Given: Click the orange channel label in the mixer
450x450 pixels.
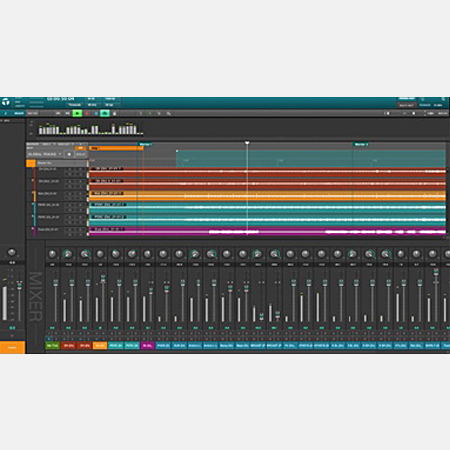Looking at the screenshot, I should coord(100,346).
